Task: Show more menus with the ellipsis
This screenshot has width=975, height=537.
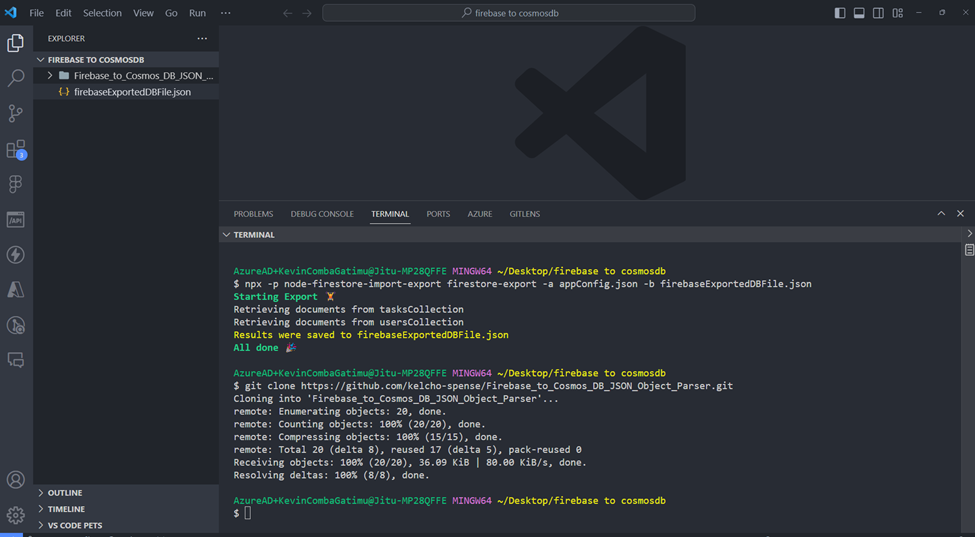Action: coord(226,13)
